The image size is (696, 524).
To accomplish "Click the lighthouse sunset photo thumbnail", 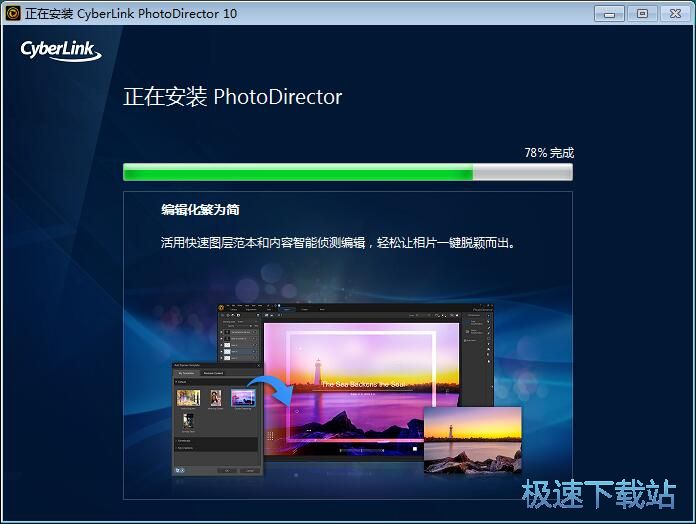I will 473,440.
